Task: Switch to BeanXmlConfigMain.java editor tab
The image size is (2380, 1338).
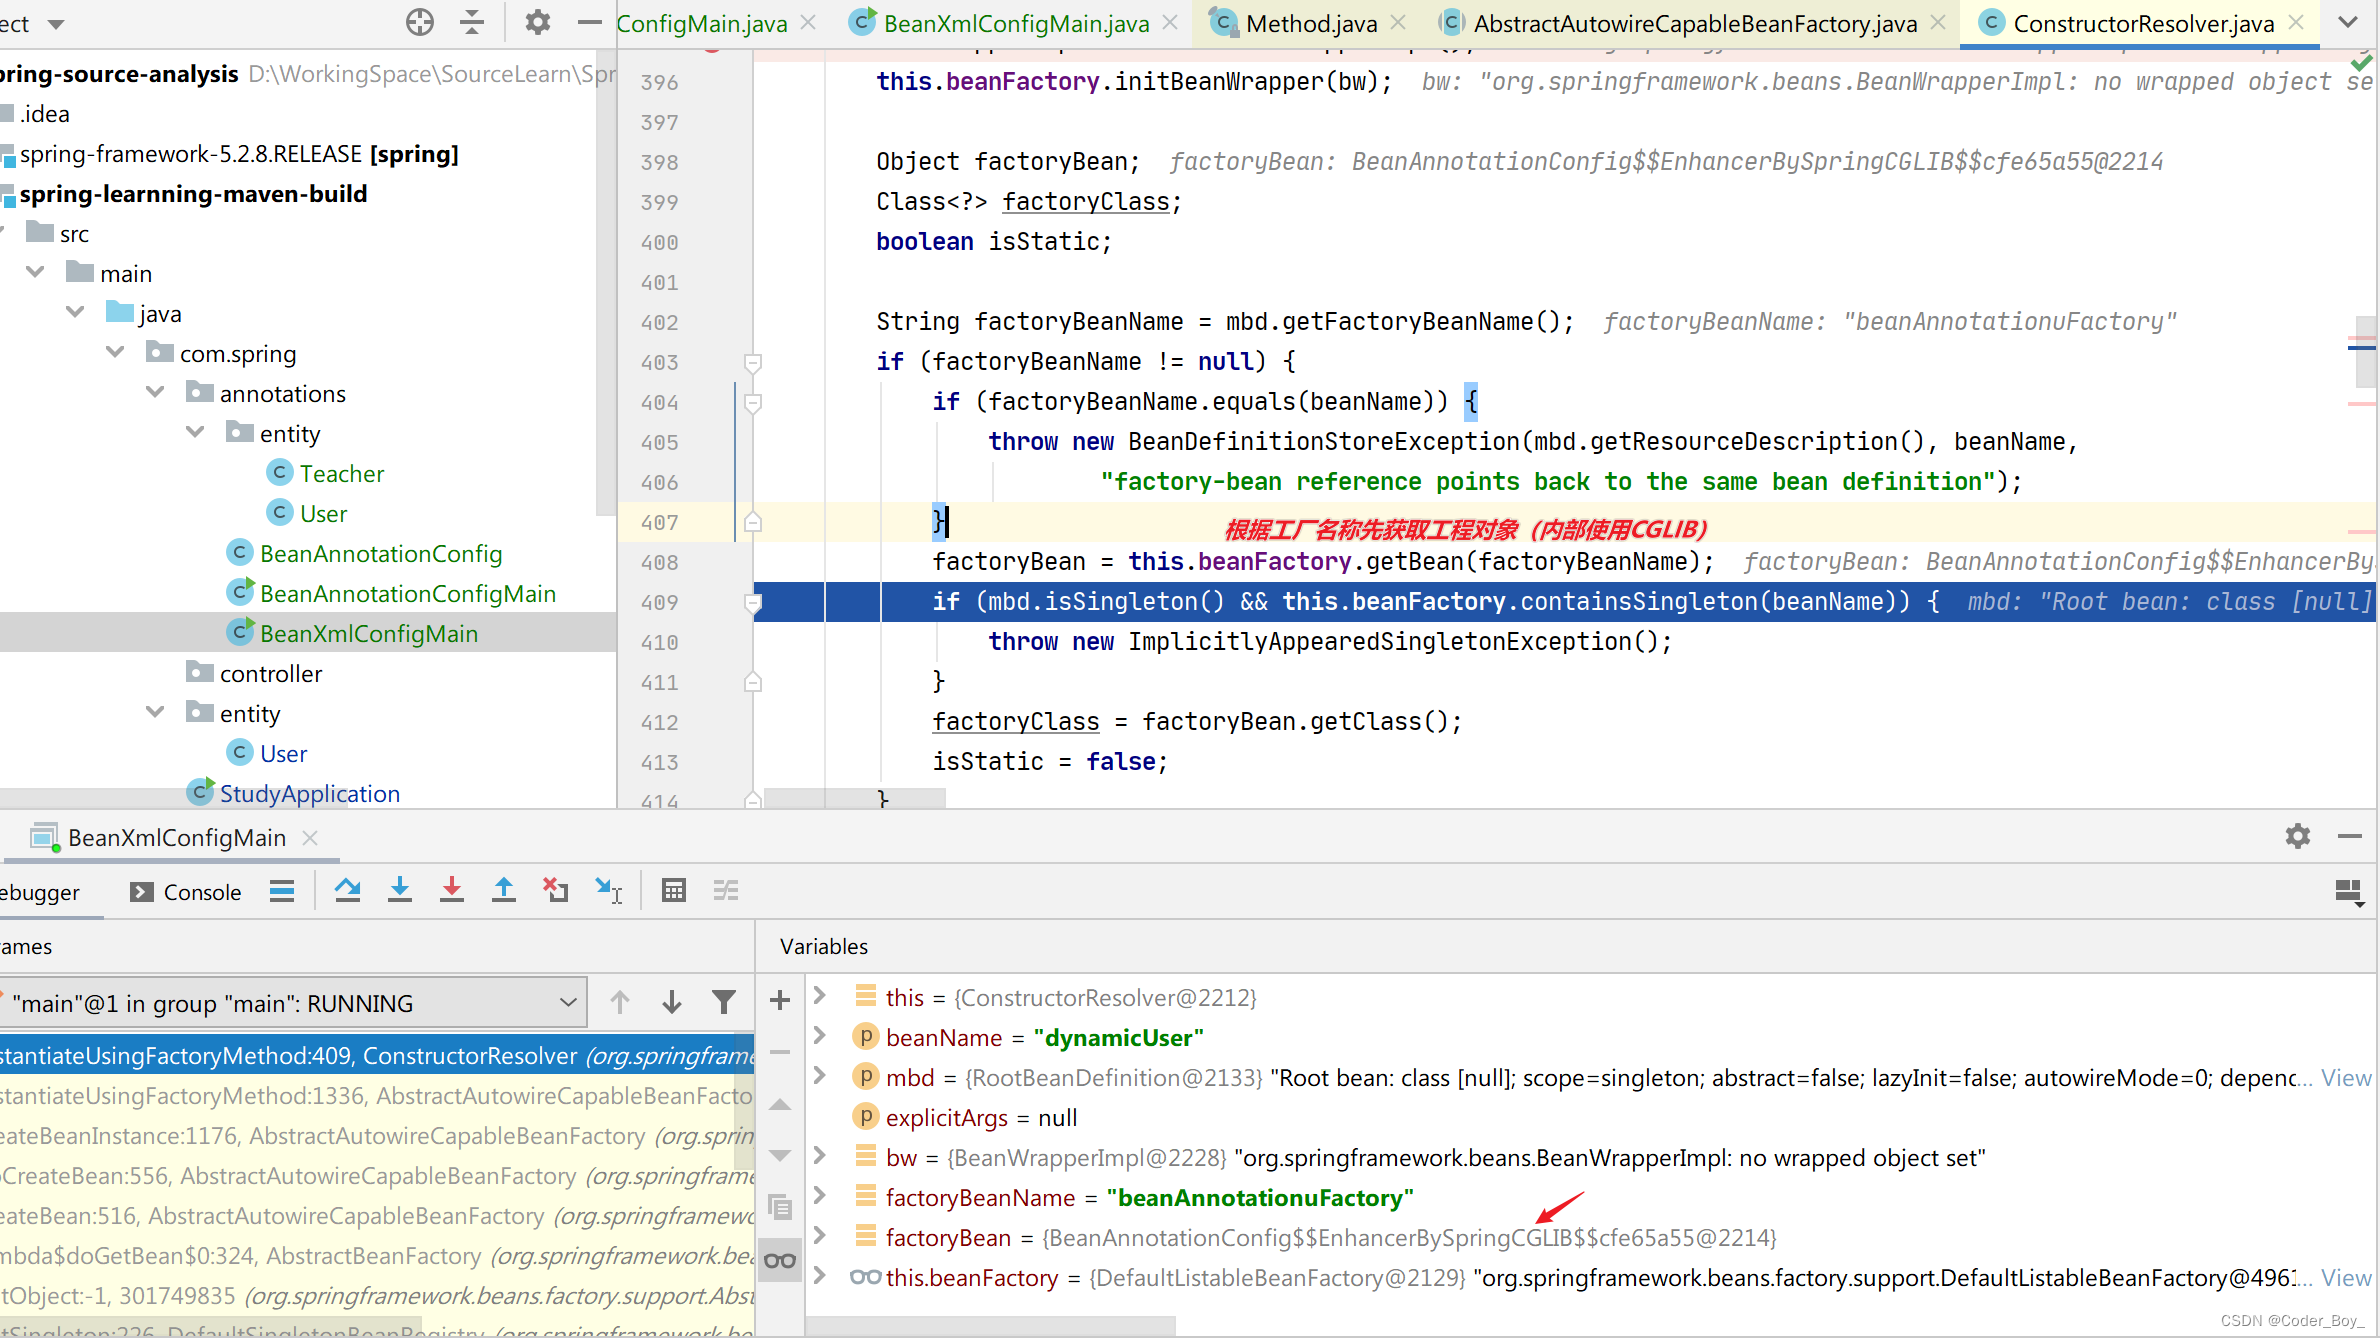Action: [x=1016, y=23]
